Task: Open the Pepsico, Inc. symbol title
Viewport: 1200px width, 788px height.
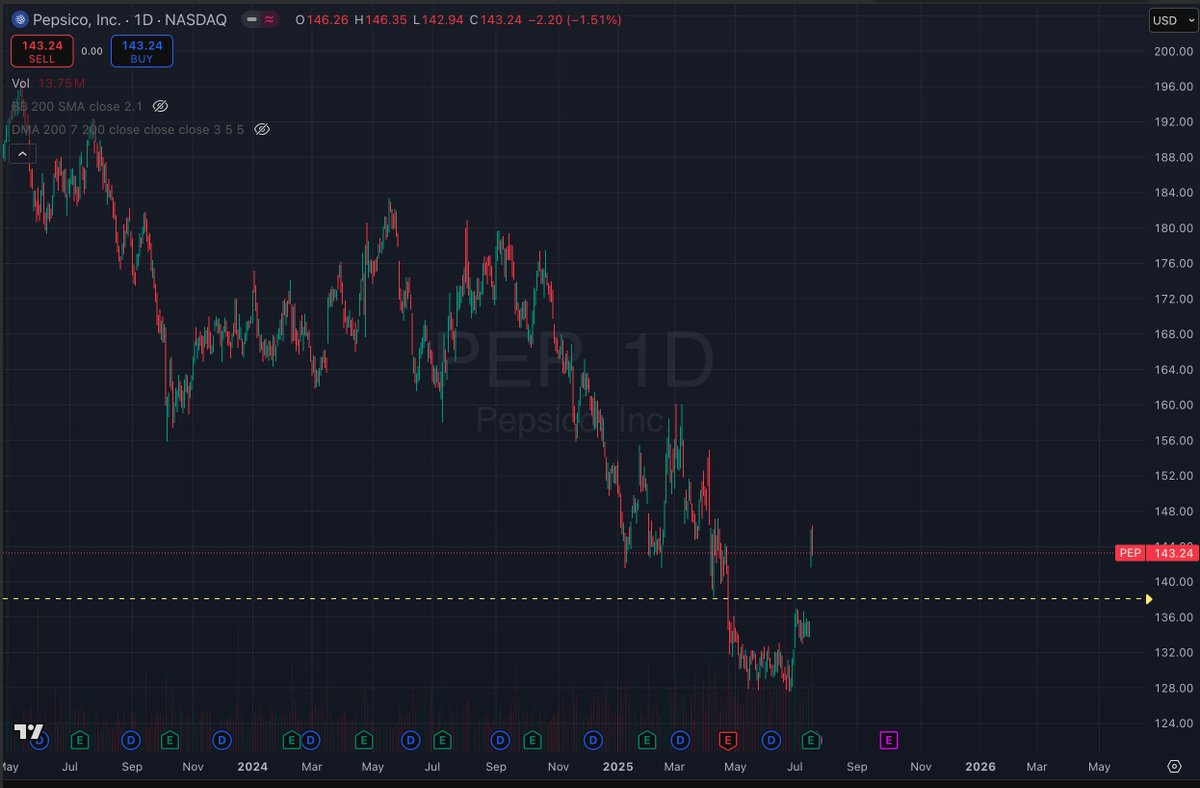Action: pos(130,19)
